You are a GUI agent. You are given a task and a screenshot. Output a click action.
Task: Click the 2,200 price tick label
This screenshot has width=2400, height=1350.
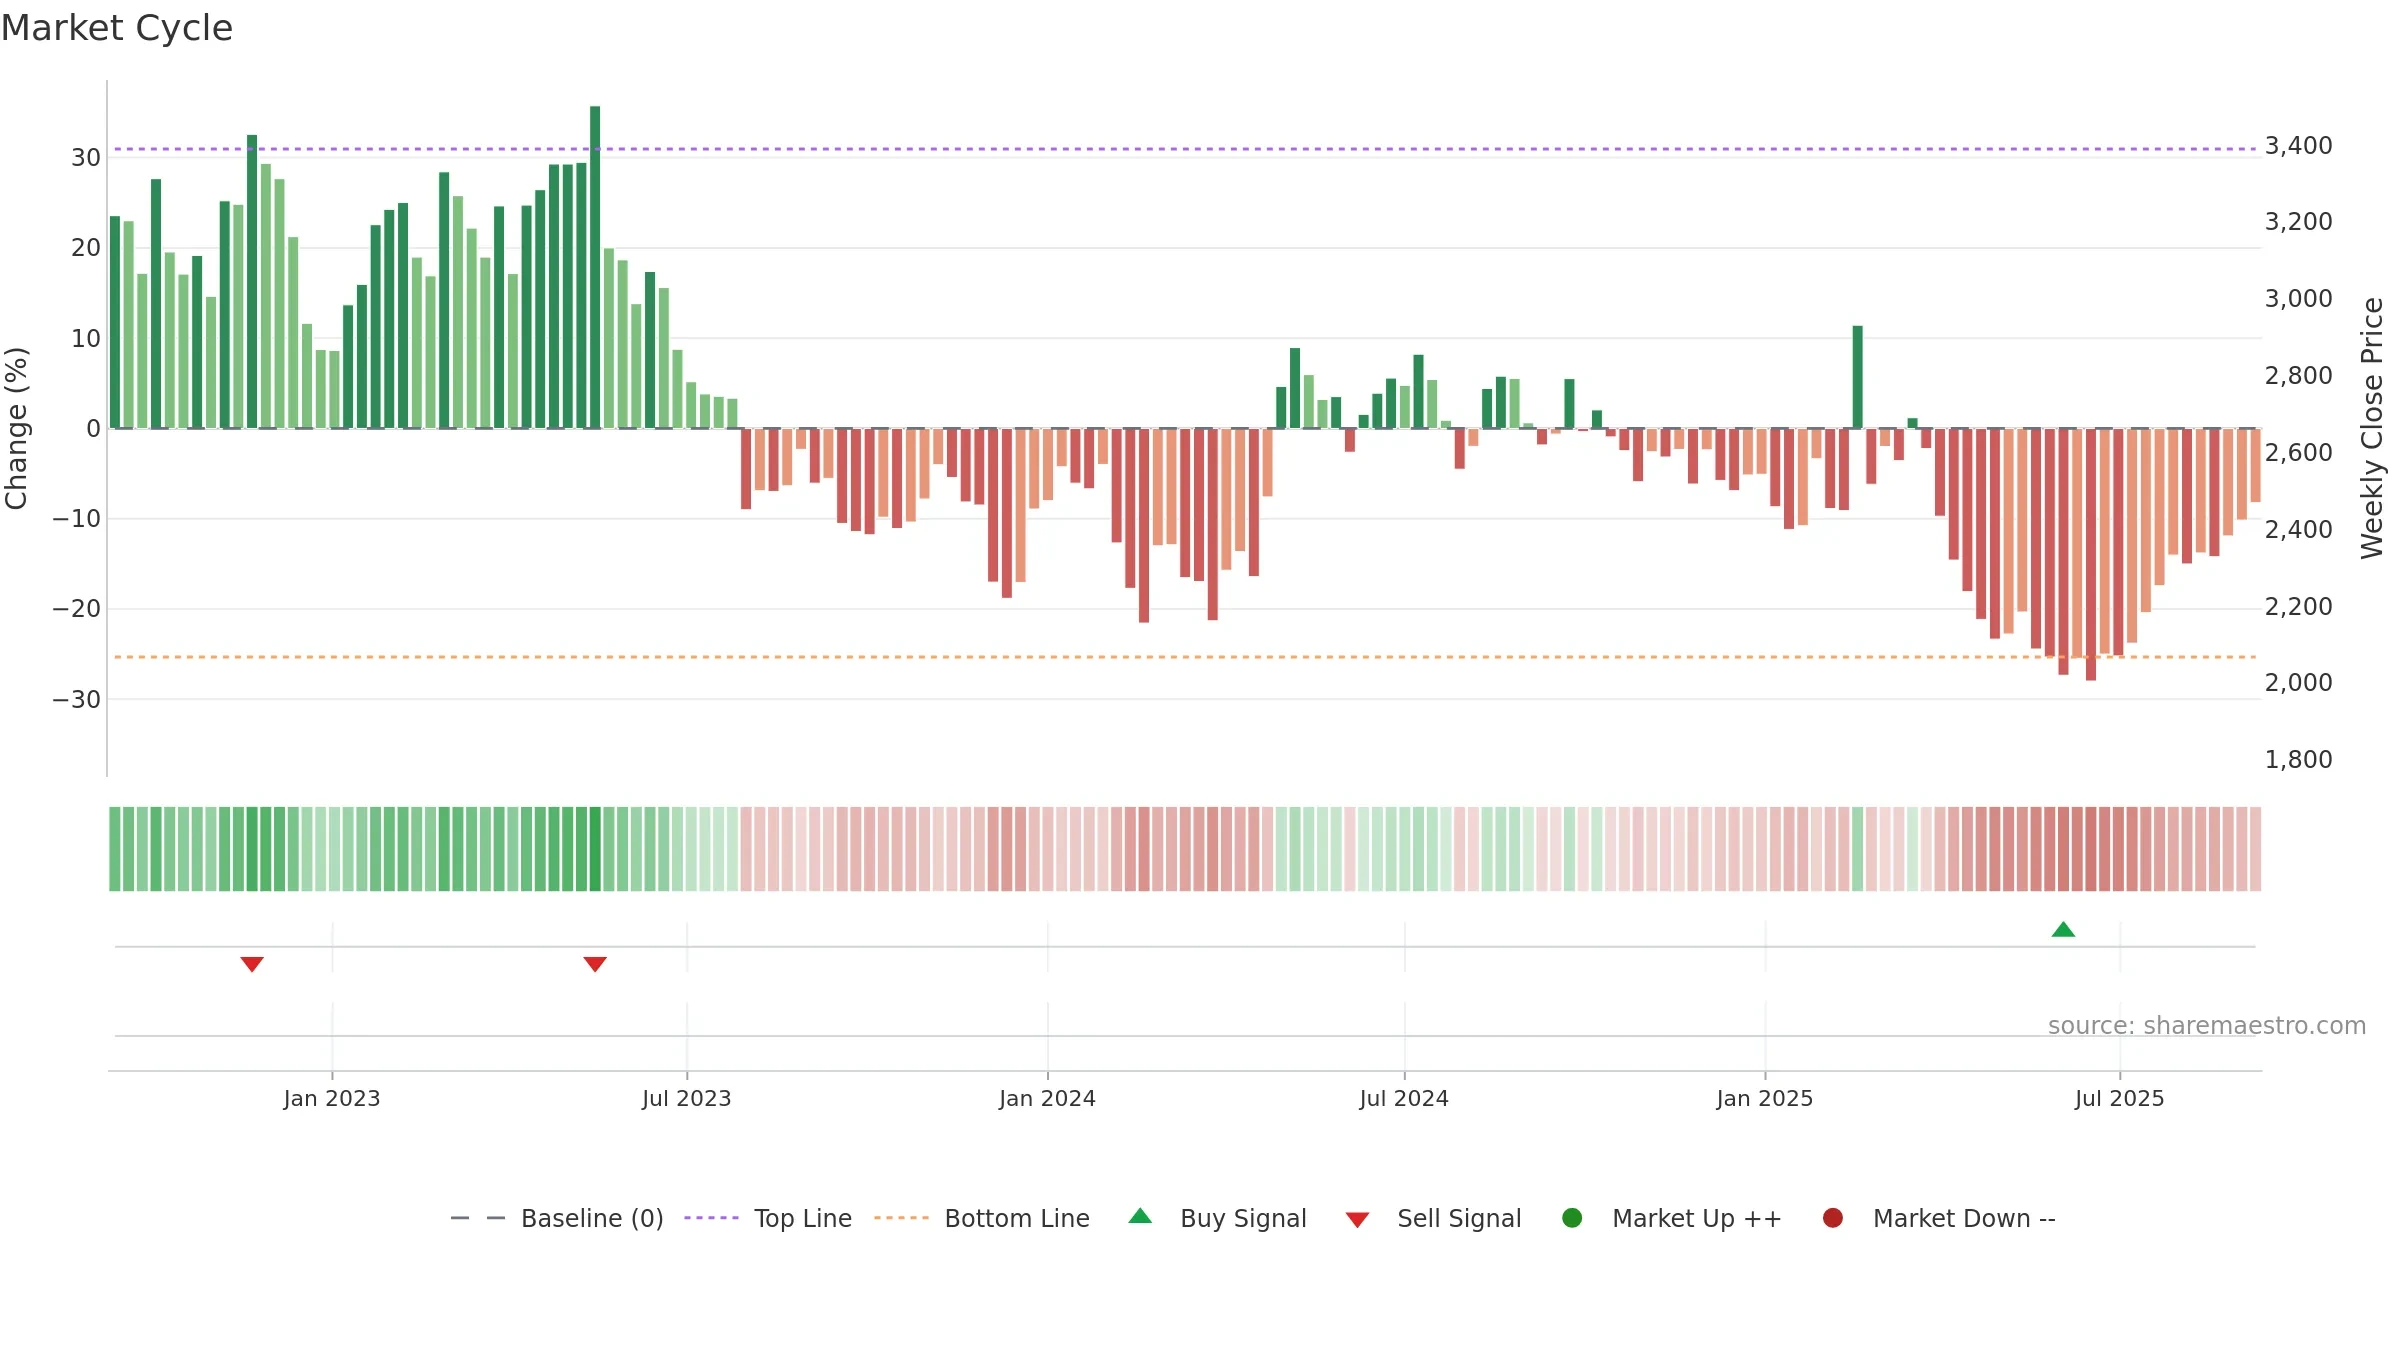pyautogui.click(x=2298, y=606)
